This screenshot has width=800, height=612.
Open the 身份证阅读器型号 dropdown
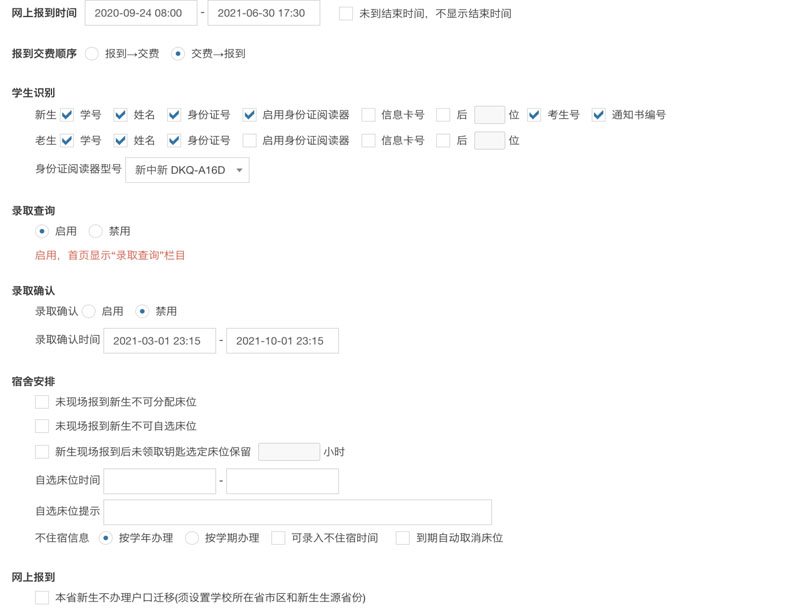[x=187, y=170]
